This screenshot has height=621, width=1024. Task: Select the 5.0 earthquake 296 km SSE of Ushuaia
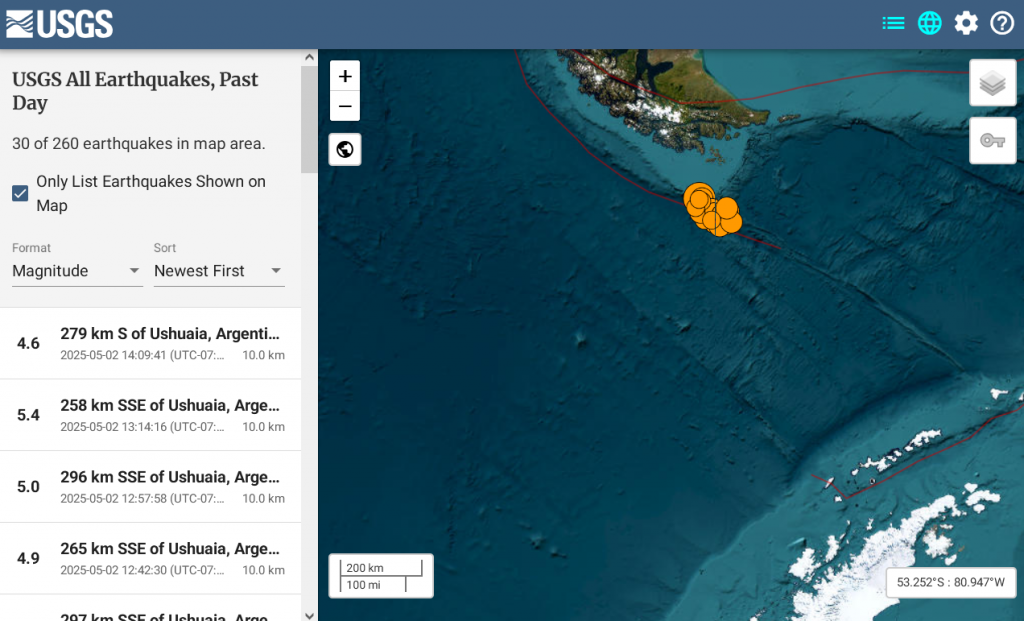(150, 487)
